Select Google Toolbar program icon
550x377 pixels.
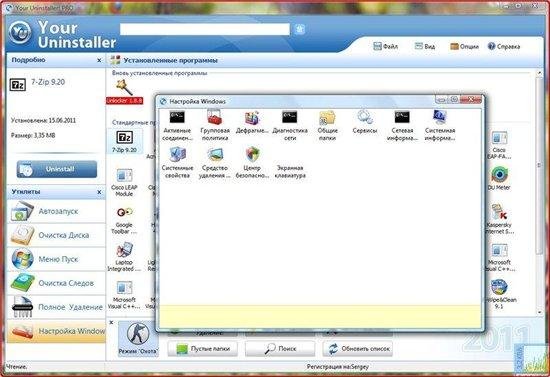pos(124,220)
